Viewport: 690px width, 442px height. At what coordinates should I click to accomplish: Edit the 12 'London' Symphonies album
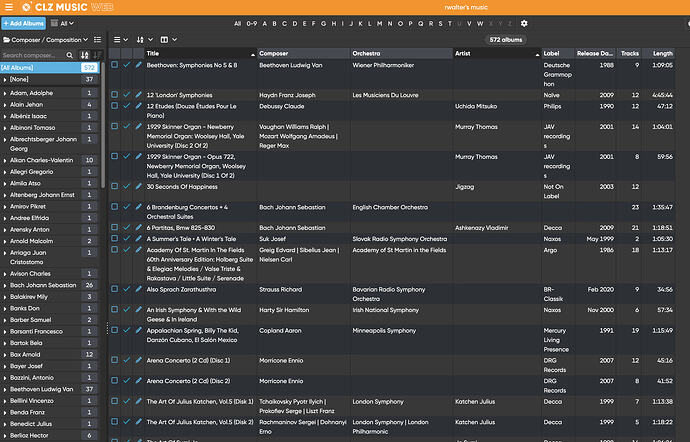[138, 95]
